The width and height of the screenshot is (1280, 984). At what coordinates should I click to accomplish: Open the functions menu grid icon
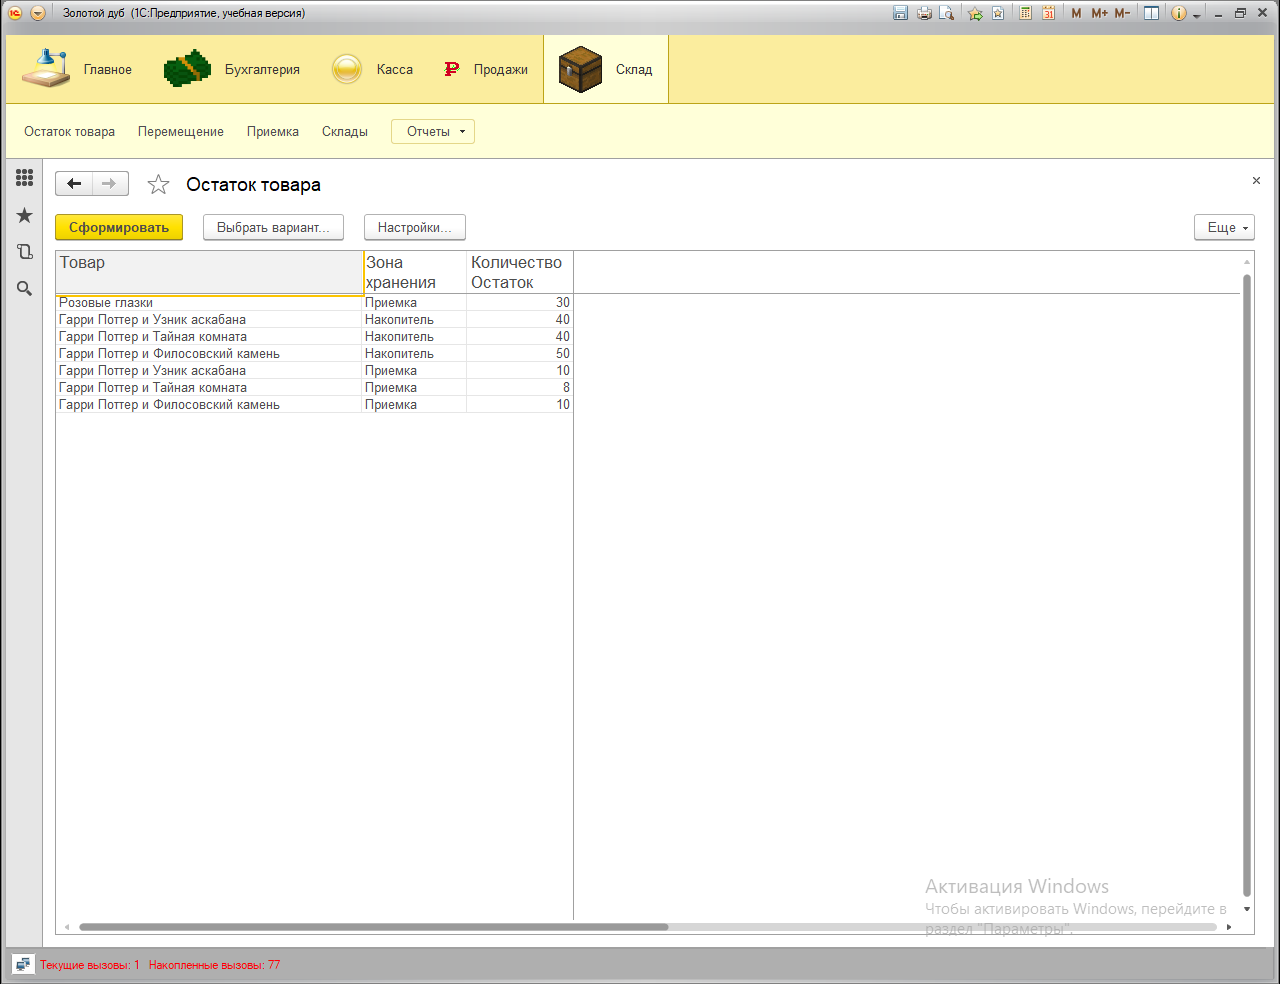[24, 178]
